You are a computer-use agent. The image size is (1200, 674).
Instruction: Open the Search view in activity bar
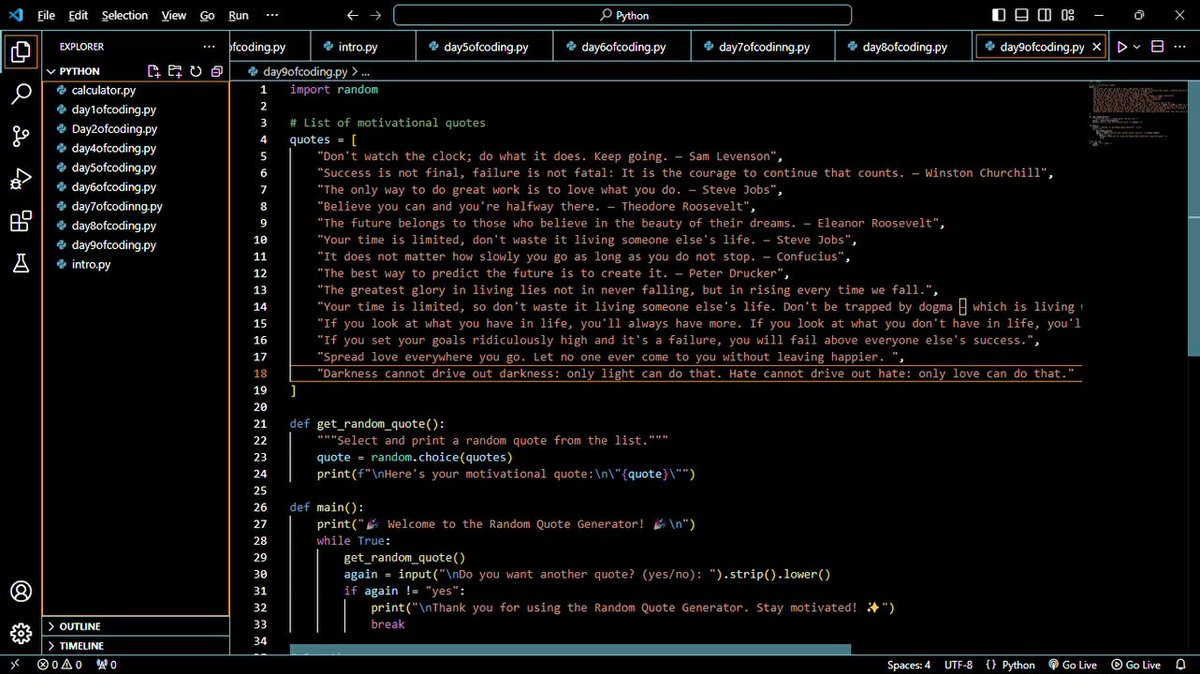point(21,95)
